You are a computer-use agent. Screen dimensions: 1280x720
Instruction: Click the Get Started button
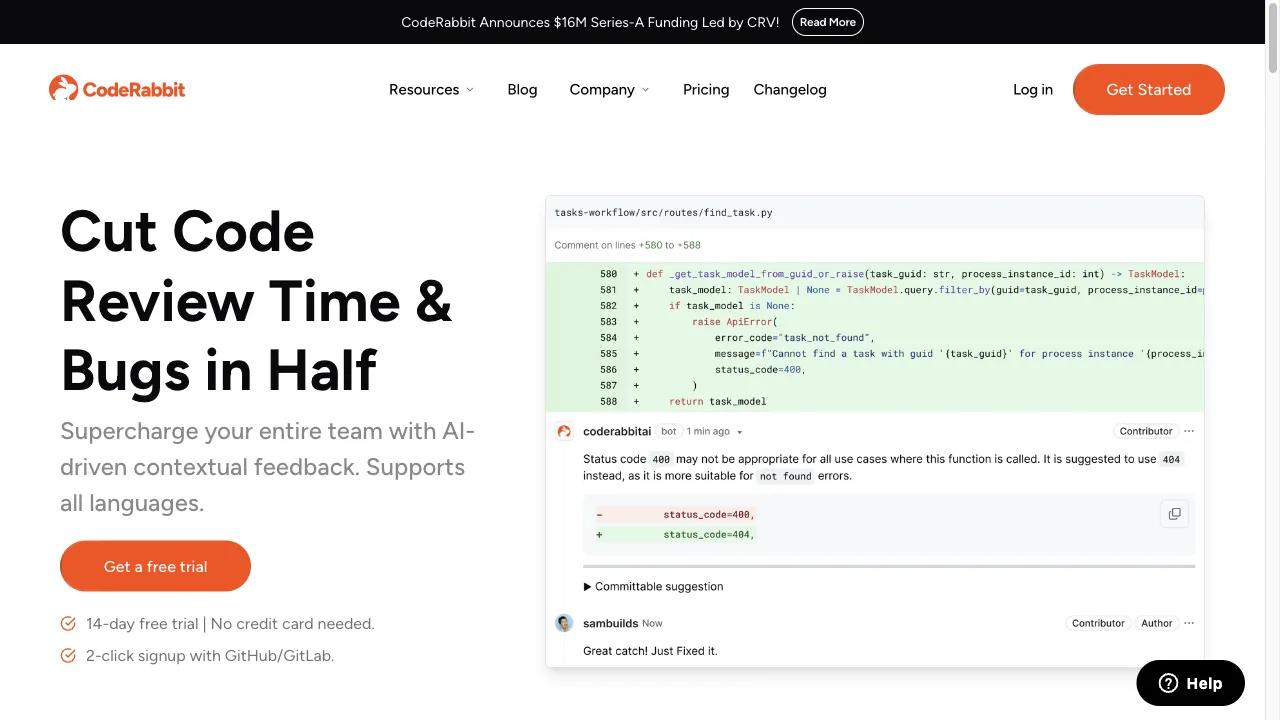[x=1148, y=89]
